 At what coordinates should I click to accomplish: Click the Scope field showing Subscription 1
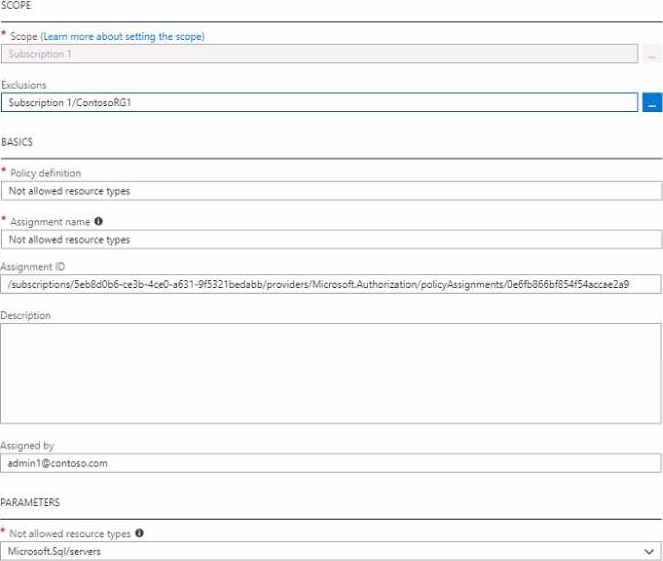click(x=318, y=54)
